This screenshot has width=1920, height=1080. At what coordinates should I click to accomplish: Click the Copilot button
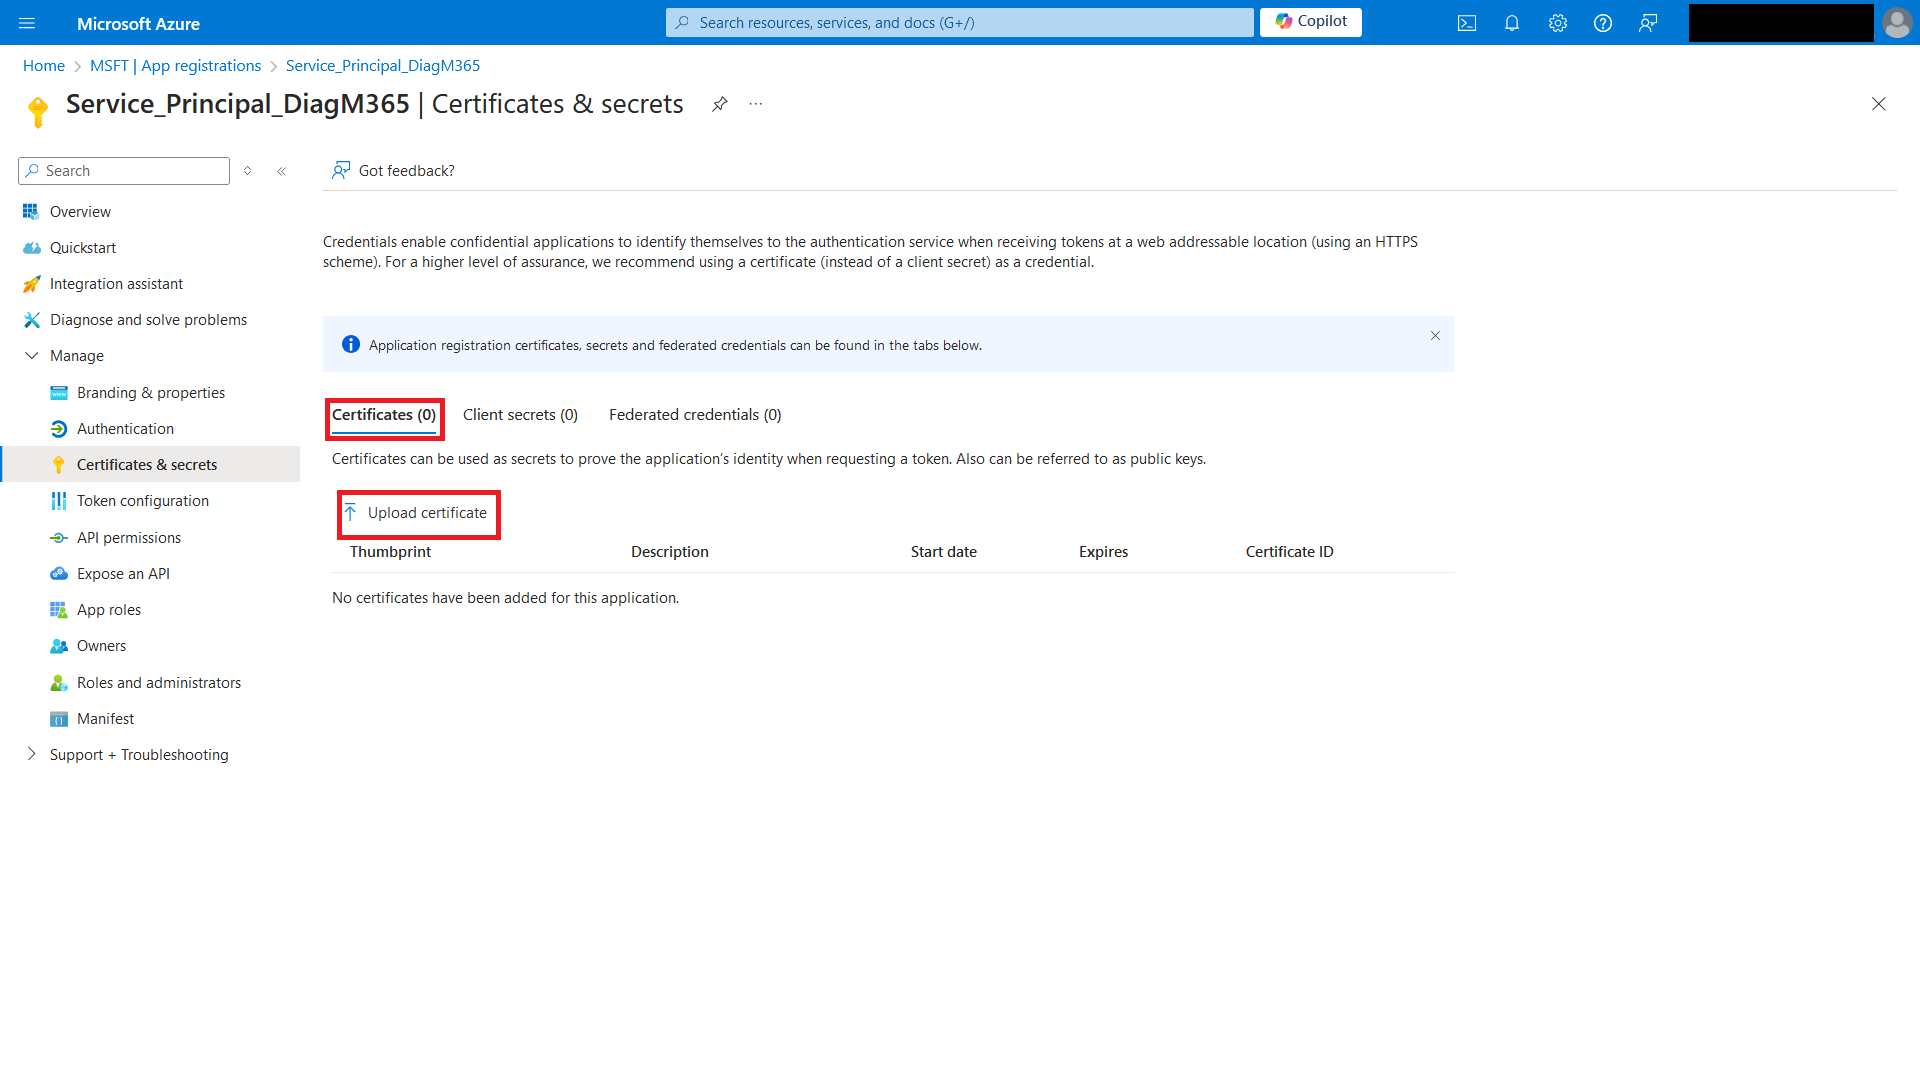pos(1310,22)
